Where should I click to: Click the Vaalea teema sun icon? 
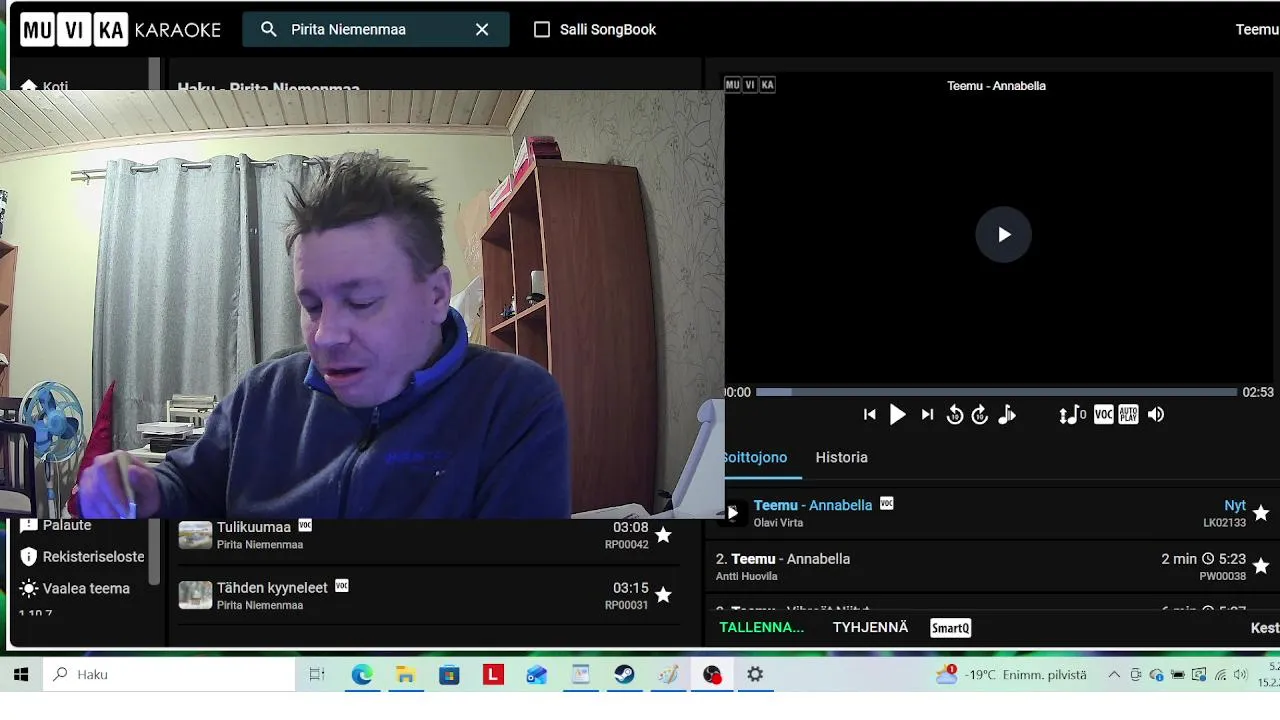[28, 588]
